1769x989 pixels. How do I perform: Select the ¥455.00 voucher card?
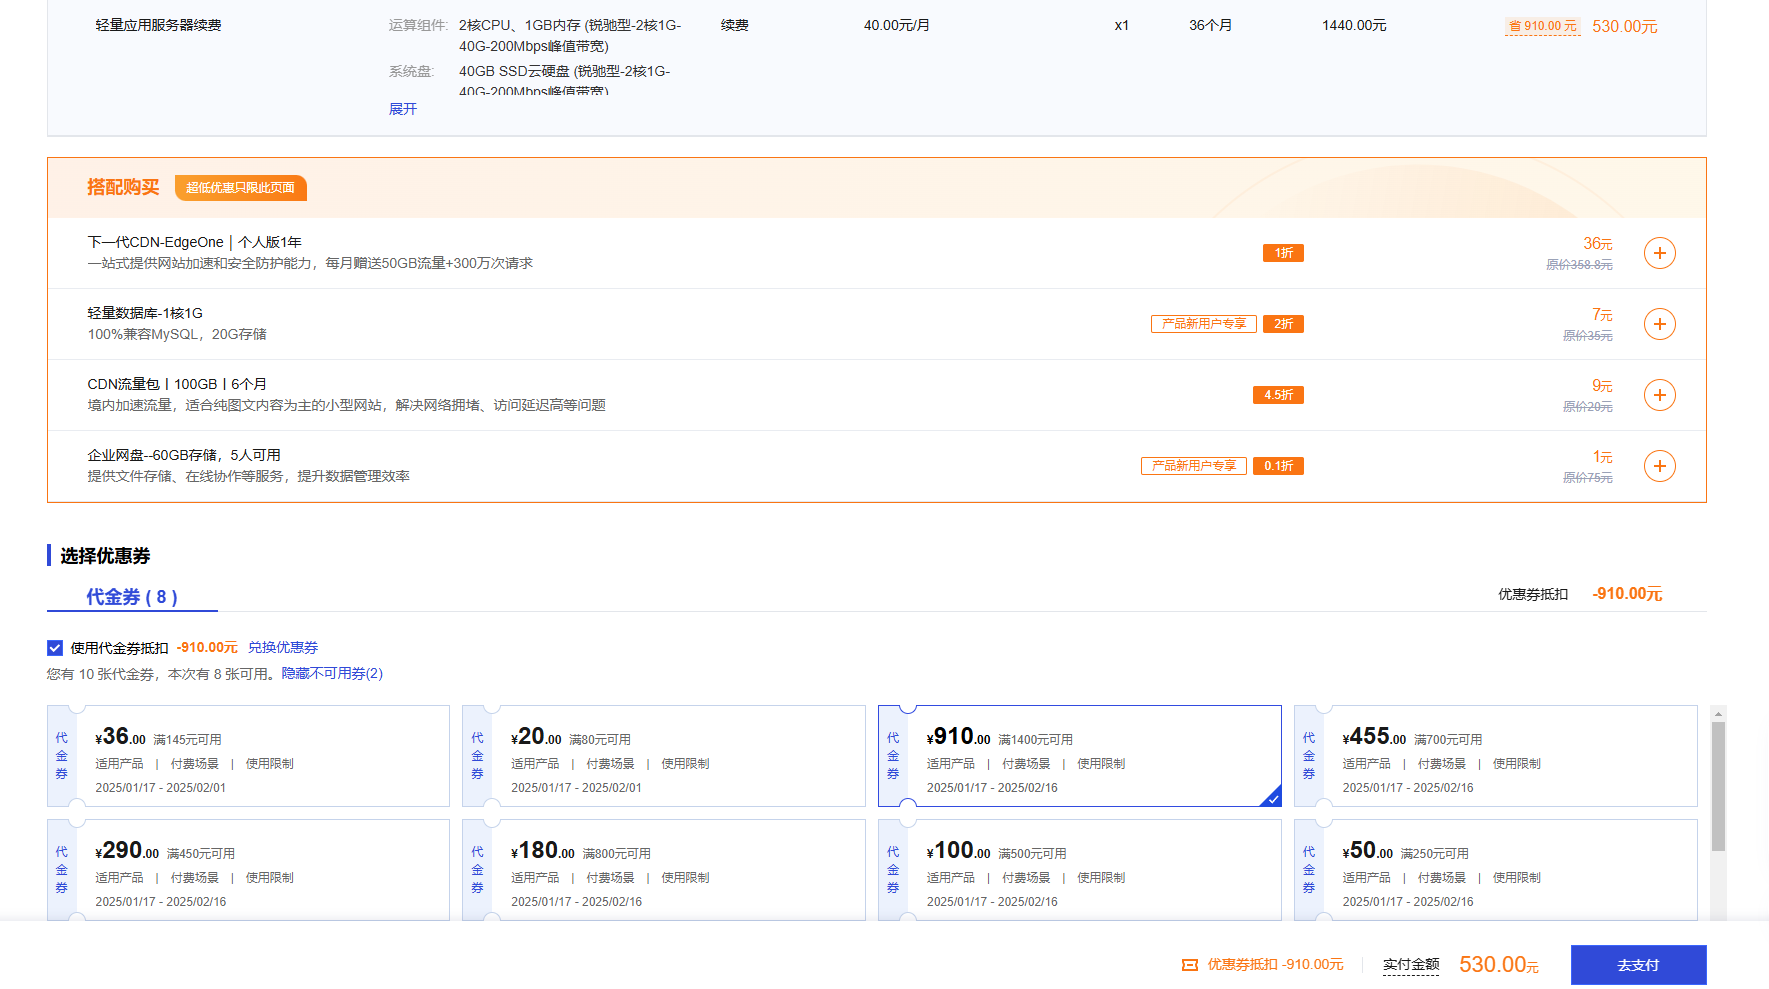click(1495, 756)
